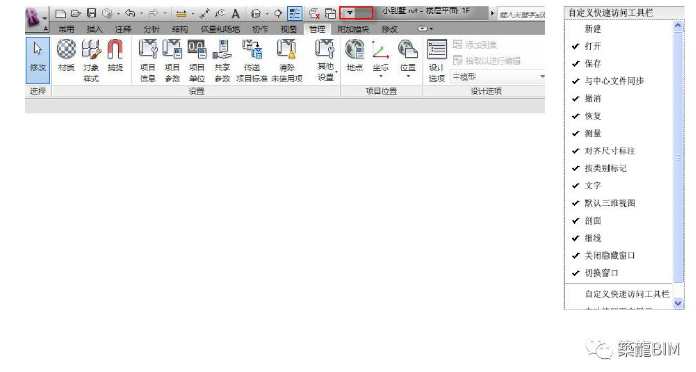The height and width of the screenshot is (372, 696).
Task: Click 清除未使用项 (Purge Unused) broom icon
Action: pyautogui.click(x=287, y=60)
